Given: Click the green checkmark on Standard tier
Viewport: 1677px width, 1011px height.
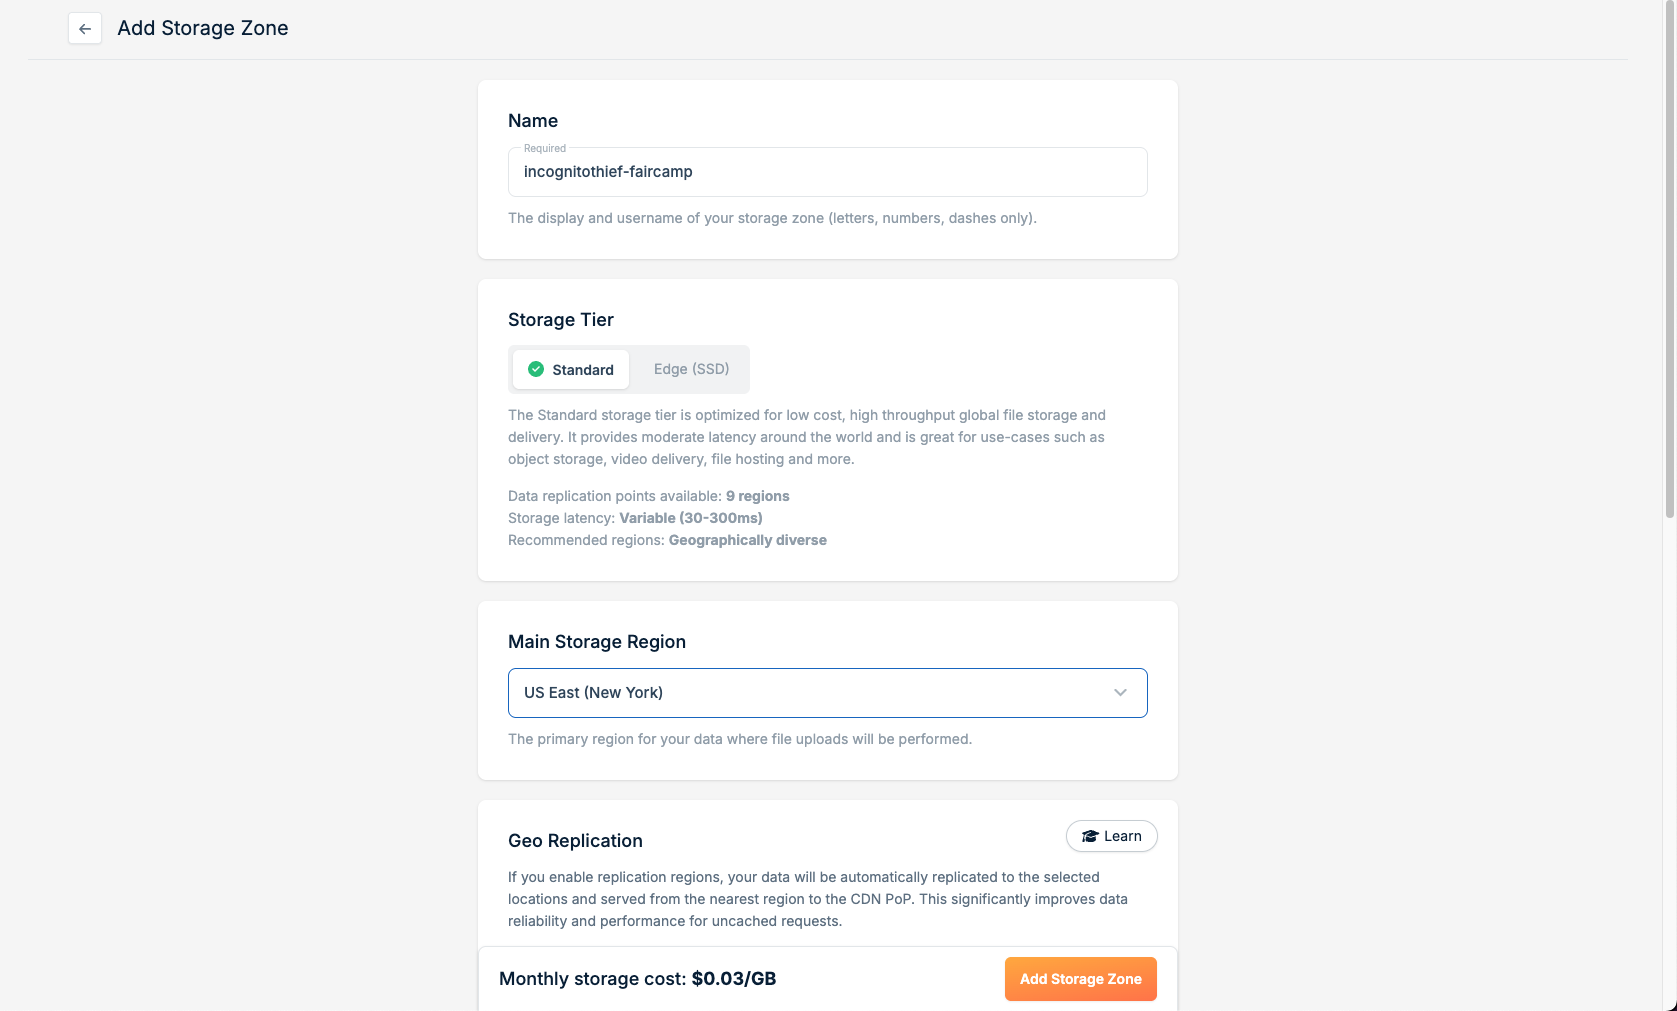Looking at the screenshot, I should (536, 369).
